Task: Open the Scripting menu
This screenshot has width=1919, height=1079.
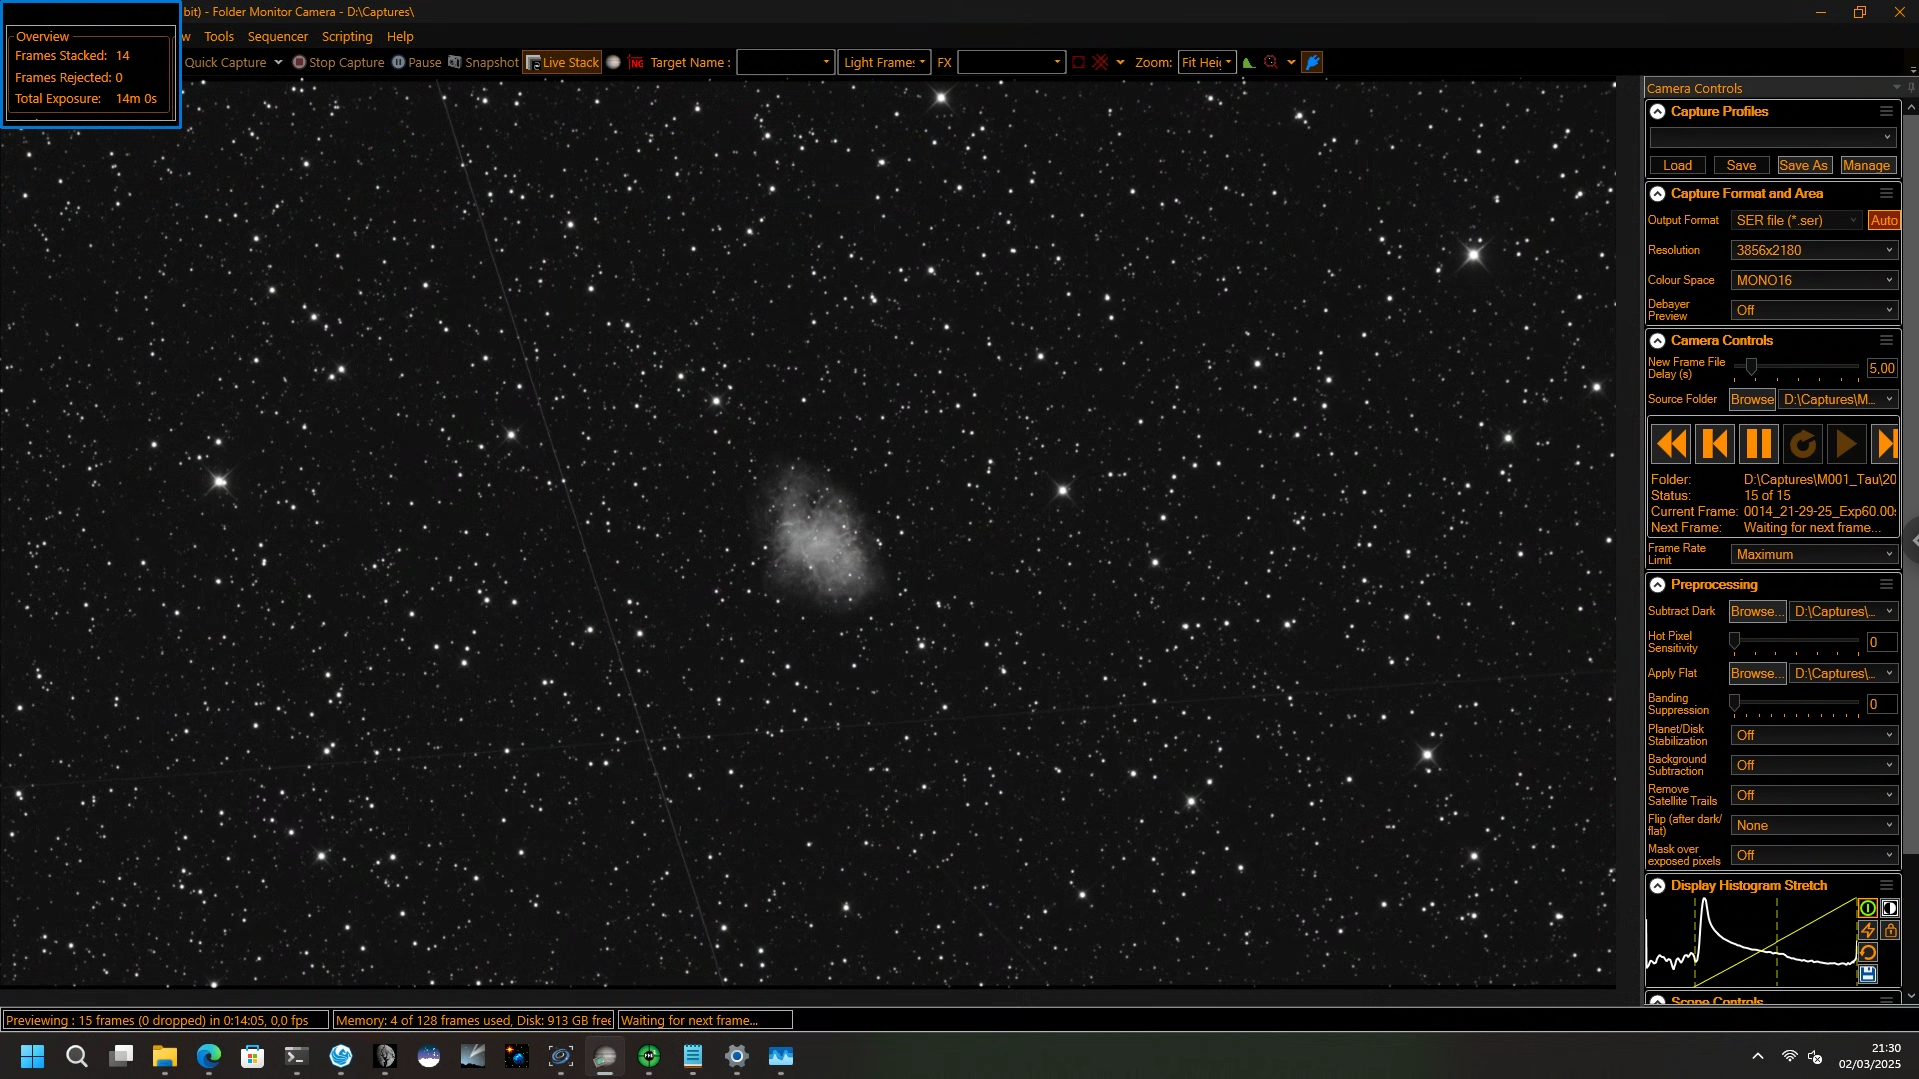Action: (x=347, y=36)
